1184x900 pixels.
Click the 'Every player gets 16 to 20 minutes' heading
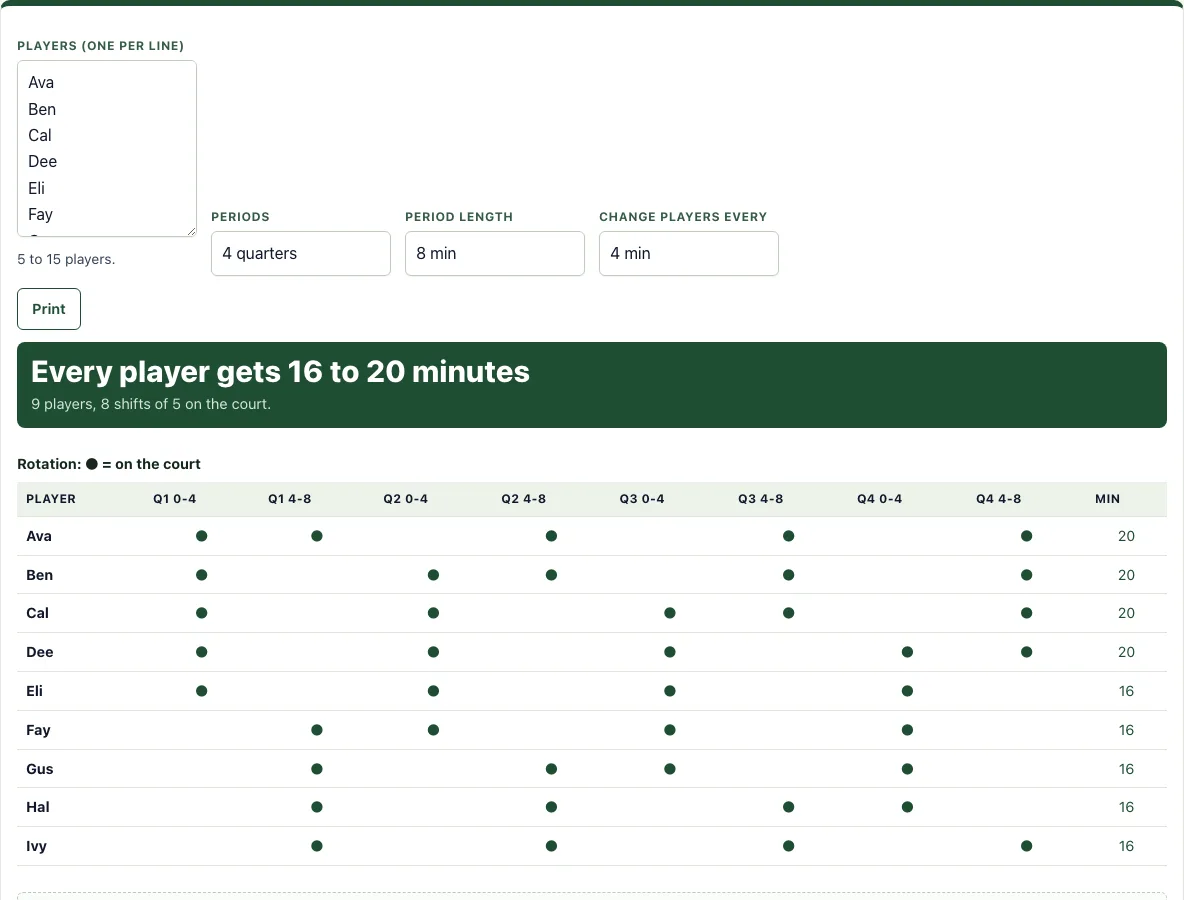point(280,371)
